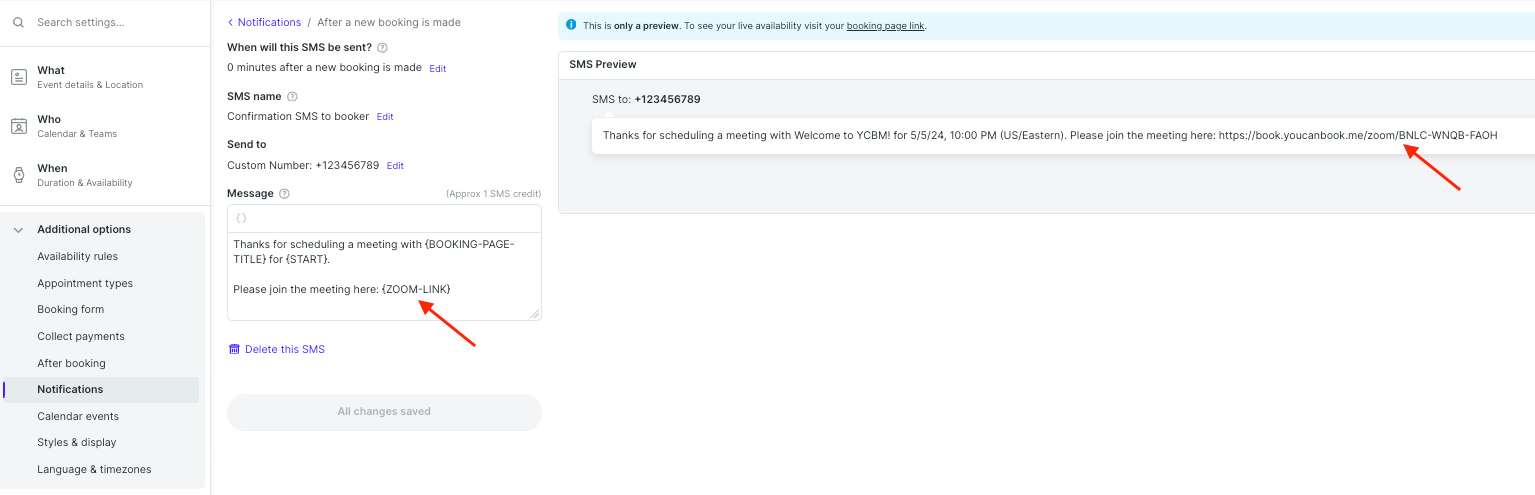Screen dimensions: 1535x495
Task: Go back to Notifications breadcrumb
Action: click(264, 22)
